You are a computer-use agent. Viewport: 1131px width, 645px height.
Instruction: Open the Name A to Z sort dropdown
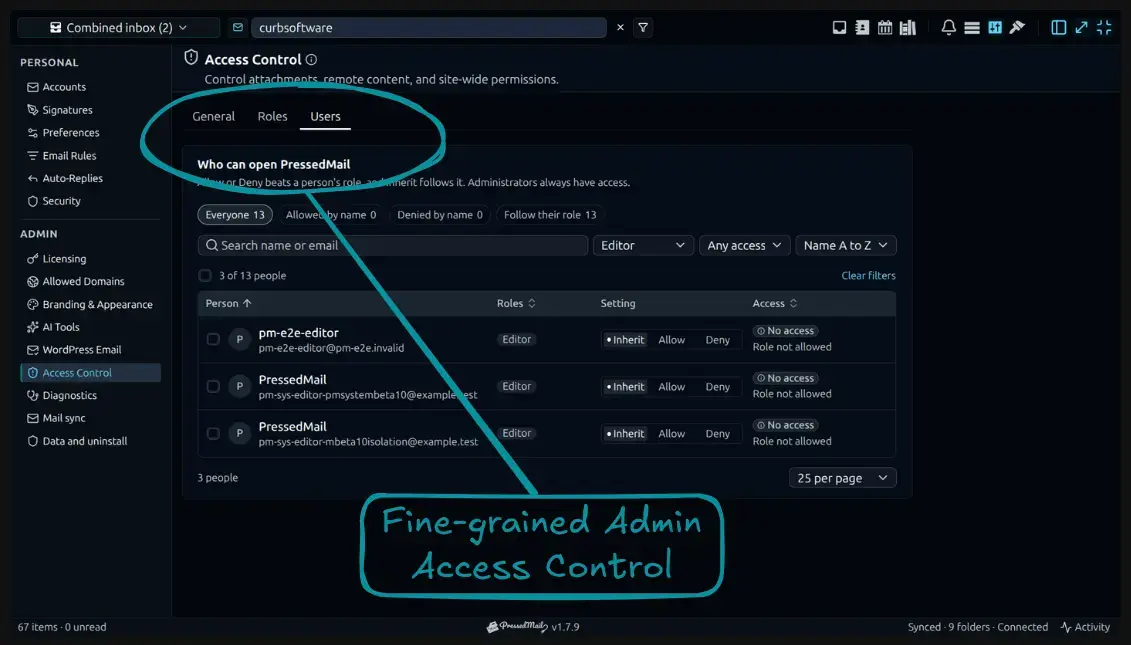click(x=845, y=245)
